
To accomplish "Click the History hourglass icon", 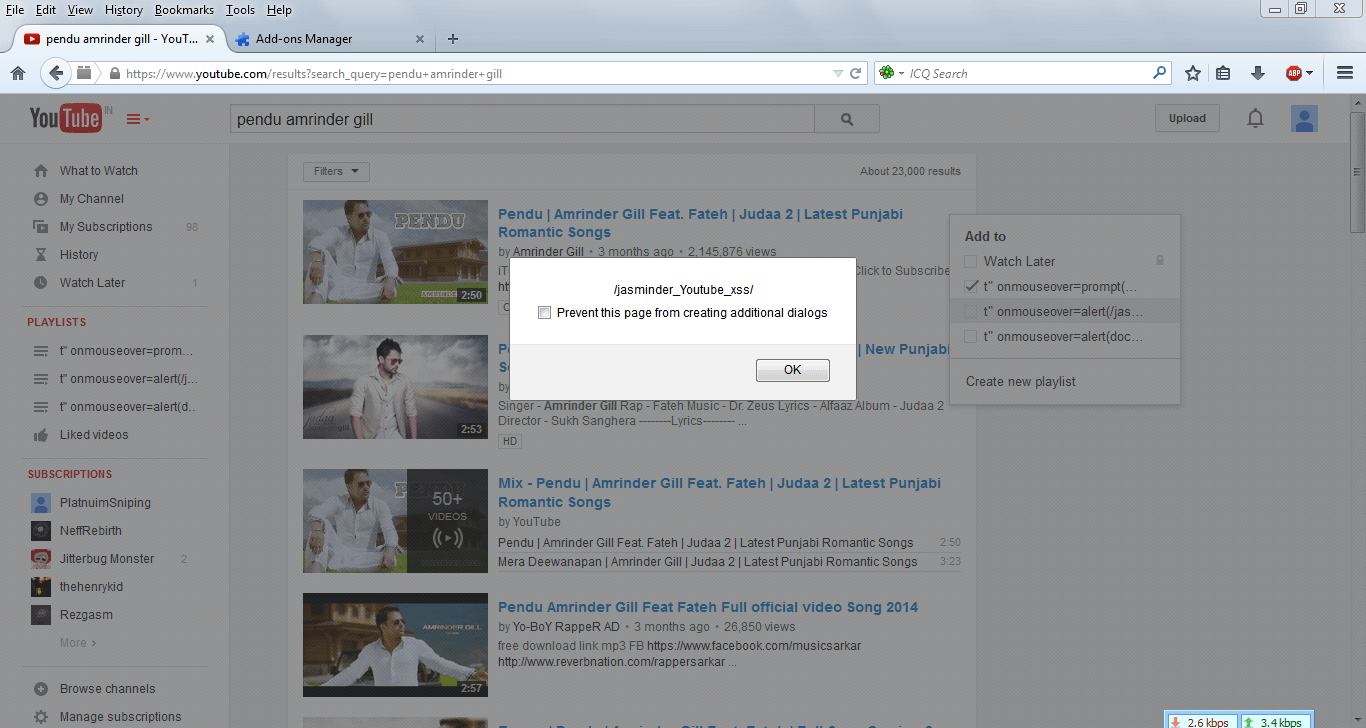I will coord(40,255).
